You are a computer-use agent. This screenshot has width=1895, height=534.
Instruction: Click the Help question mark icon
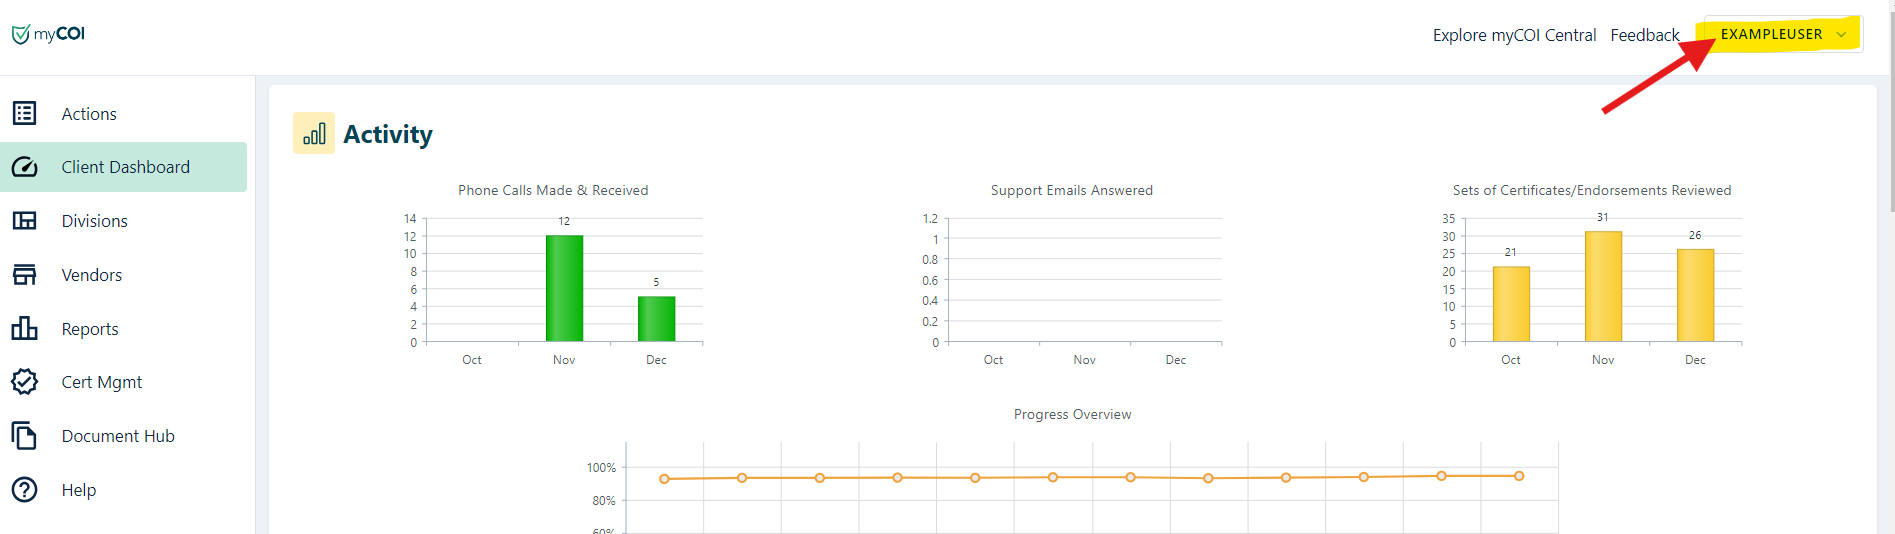pos(25,490)
